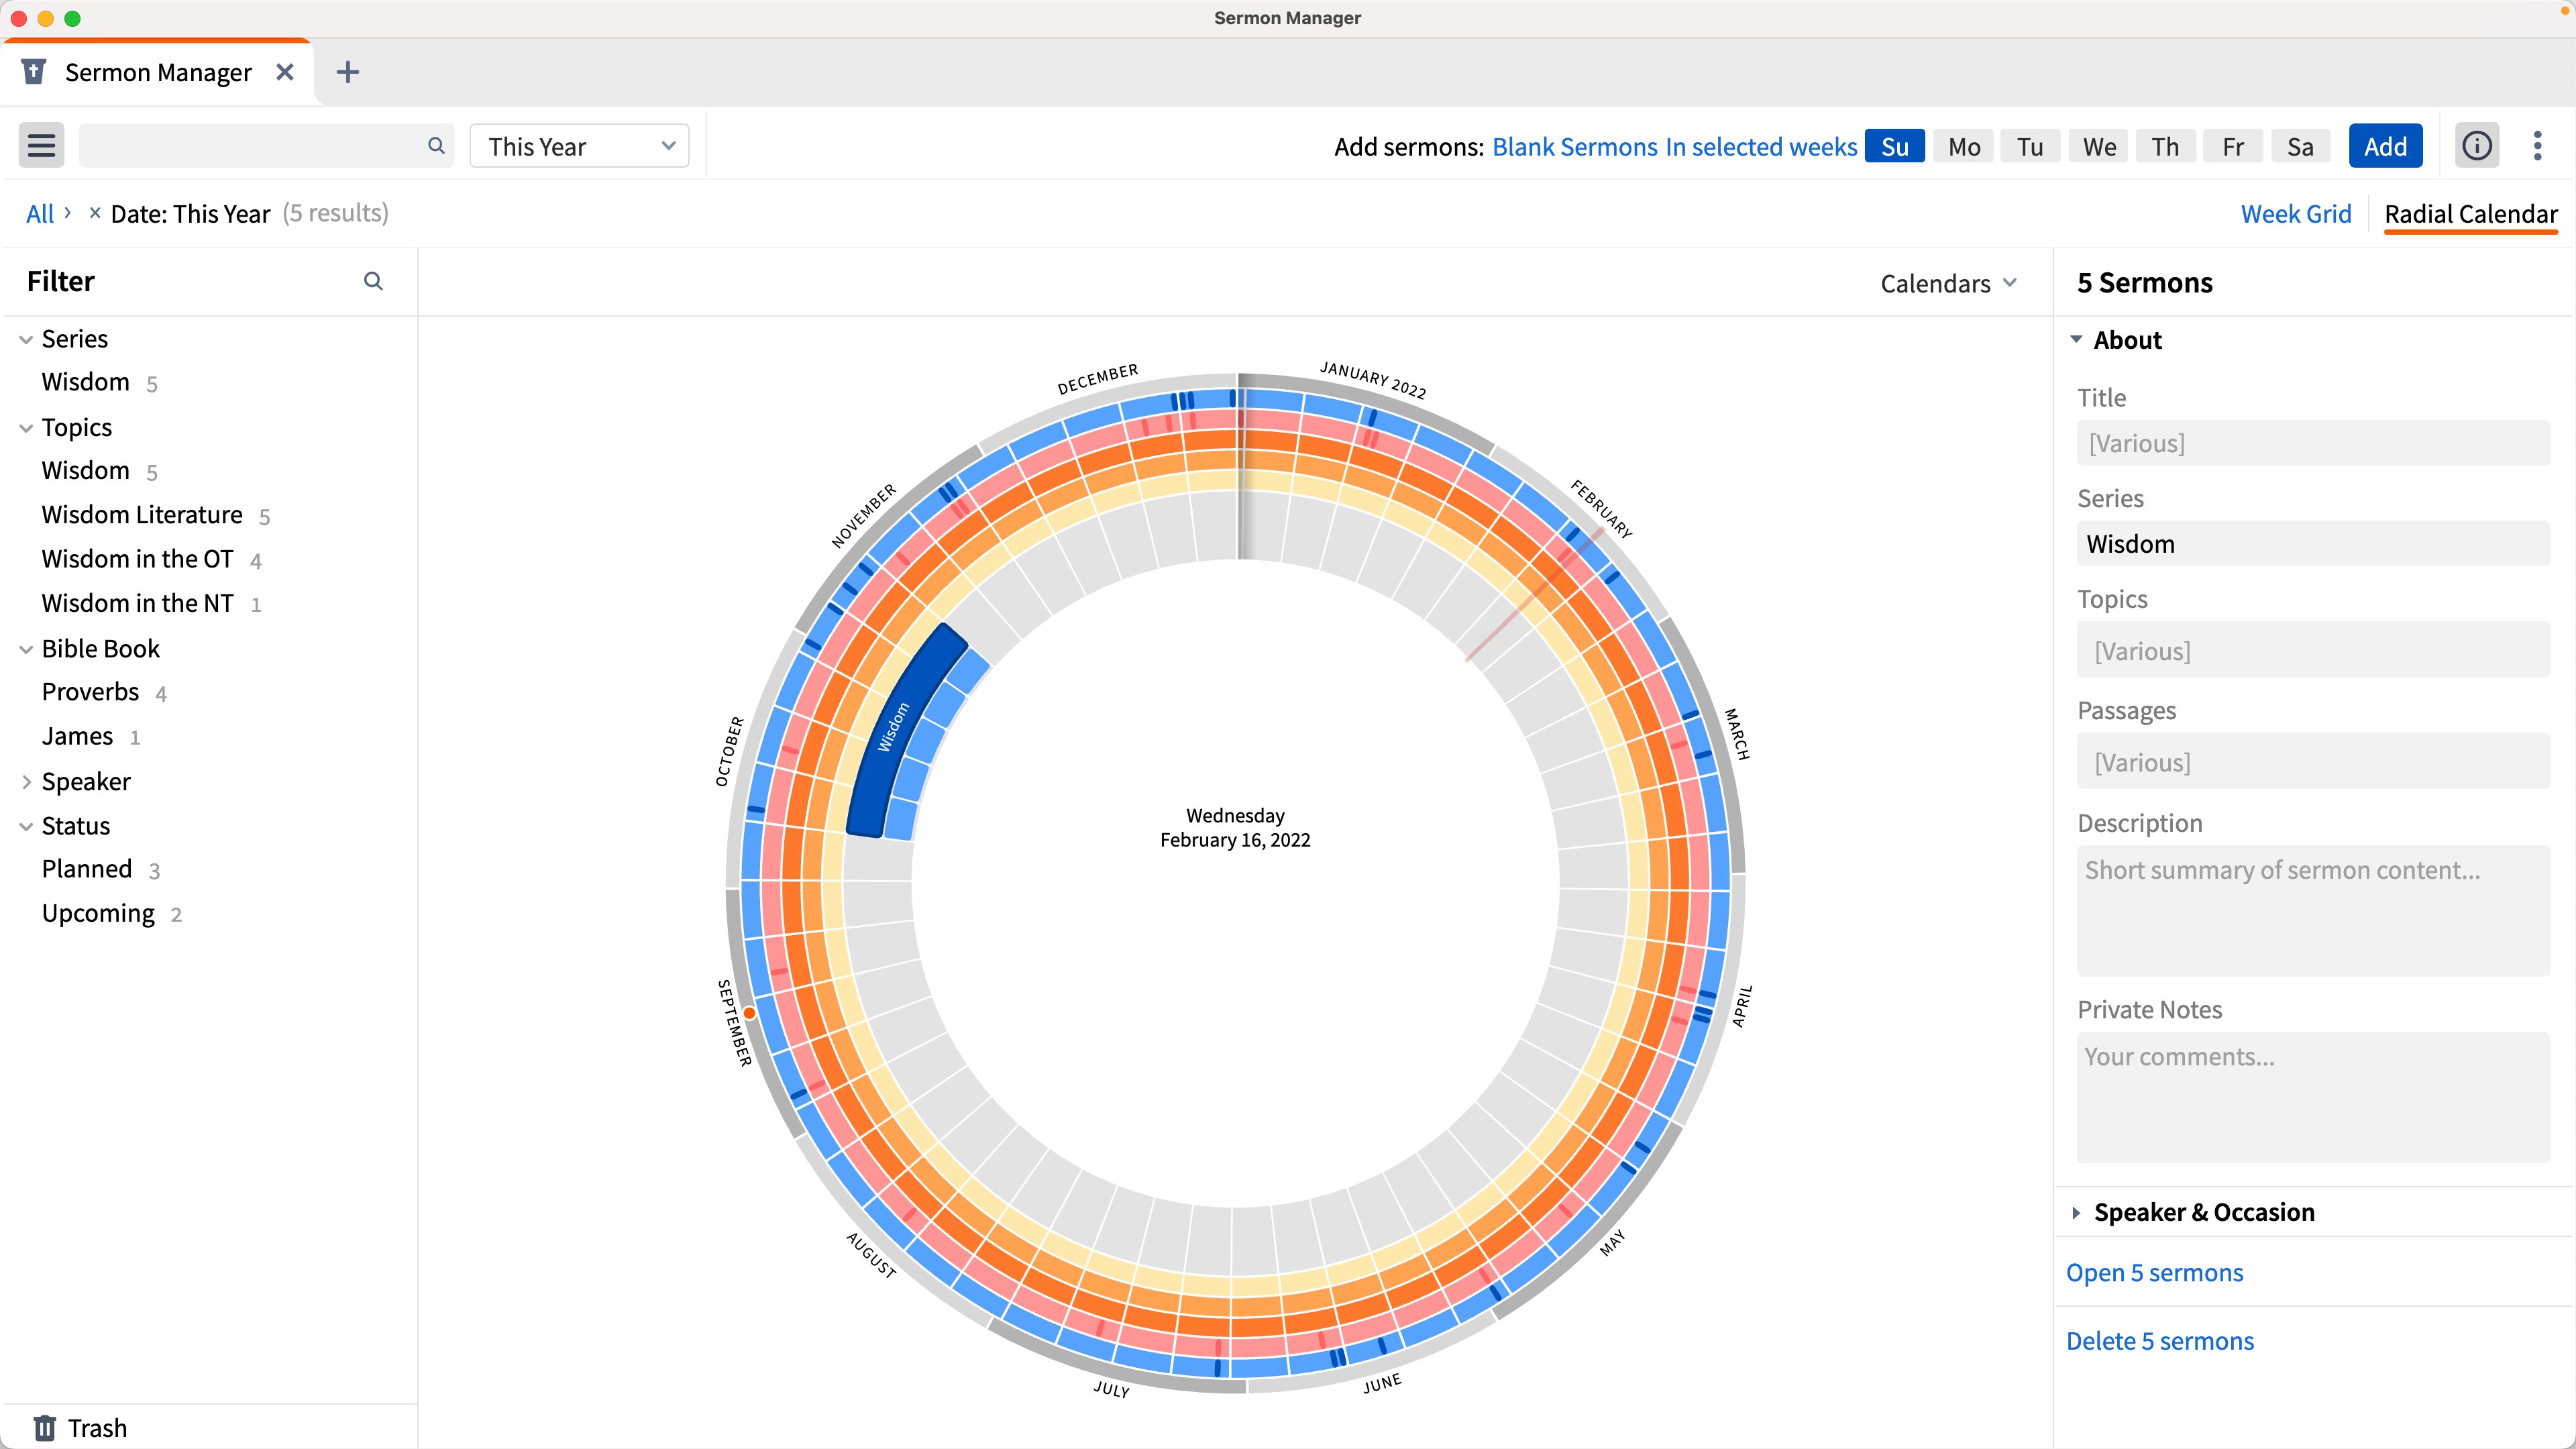Click the All breadcrumb link

(x=39, y=213)
